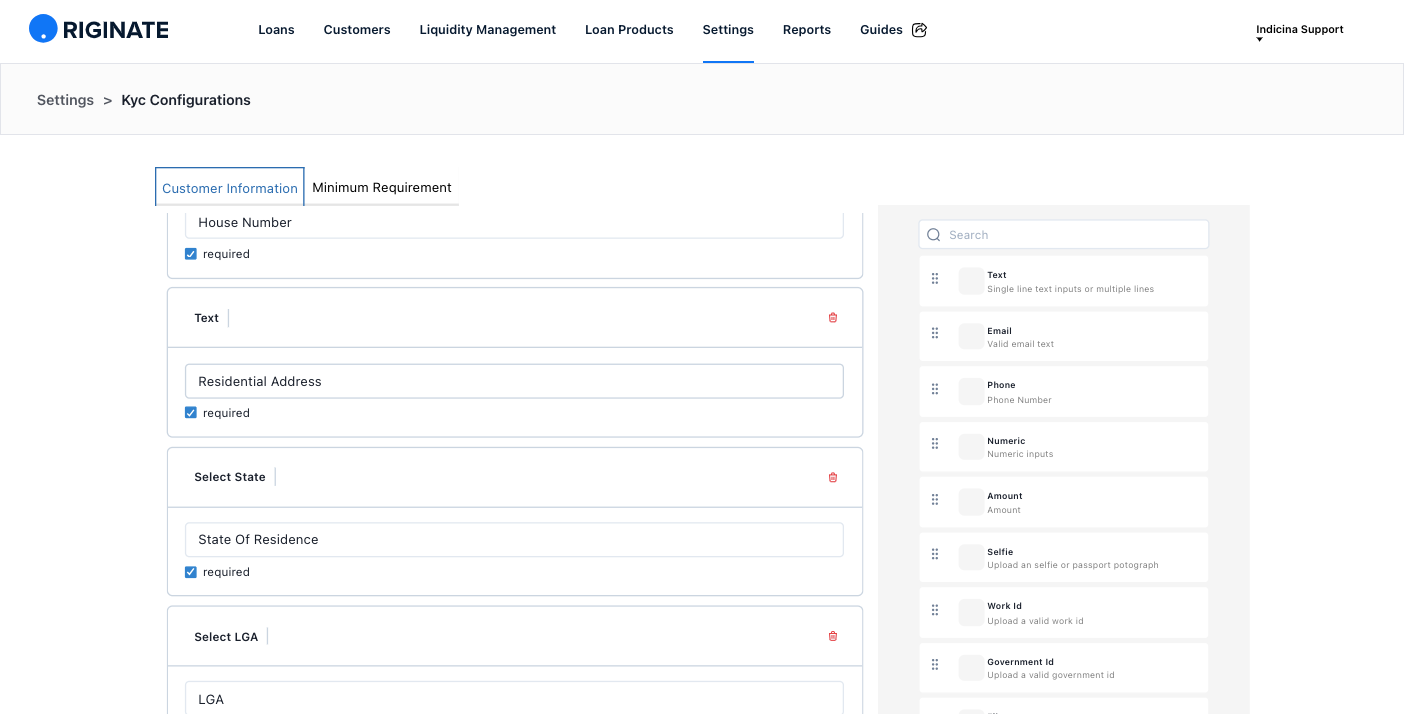Image resolution: width=1404 pixels, height=714 pixels.
Task: Select the Email component name
Action: [999, 331]
